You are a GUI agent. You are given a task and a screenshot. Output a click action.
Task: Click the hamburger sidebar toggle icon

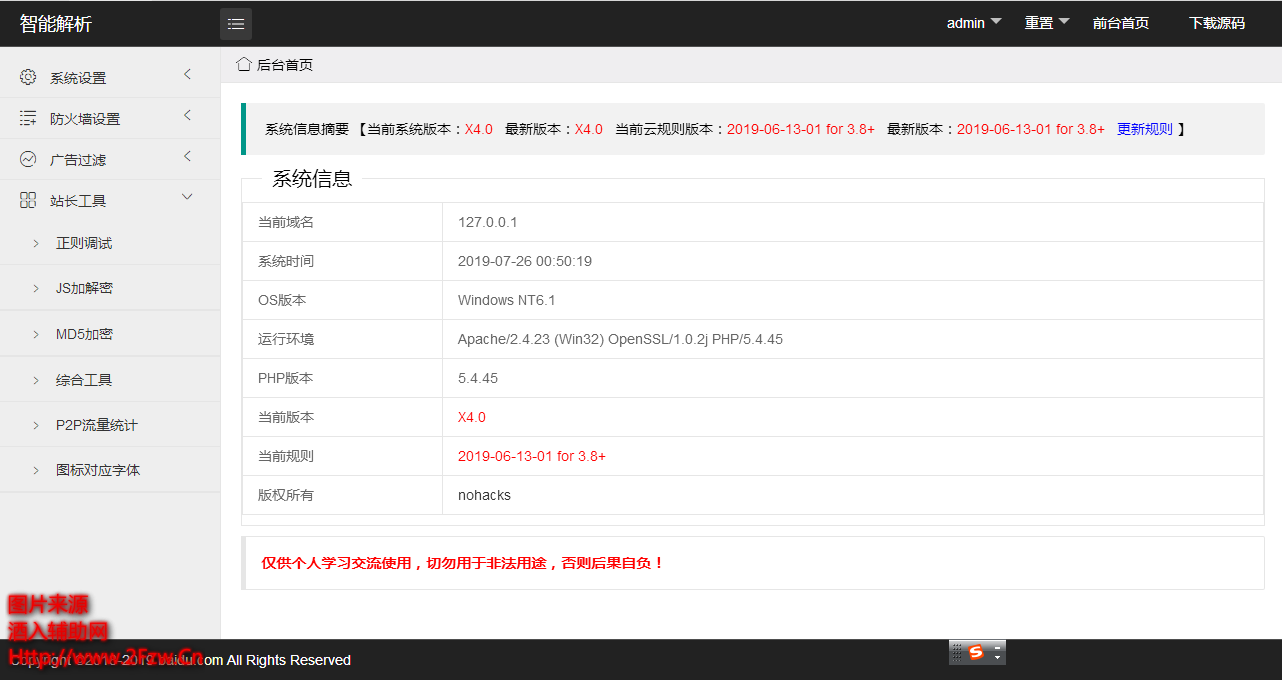click(x=236, y=24)
